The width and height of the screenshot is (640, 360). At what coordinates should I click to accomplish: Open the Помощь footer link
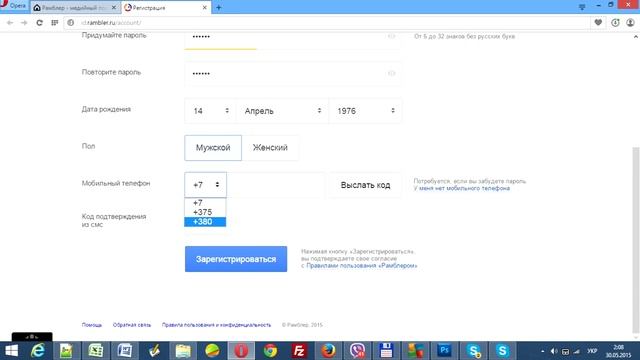click(92, 325)
